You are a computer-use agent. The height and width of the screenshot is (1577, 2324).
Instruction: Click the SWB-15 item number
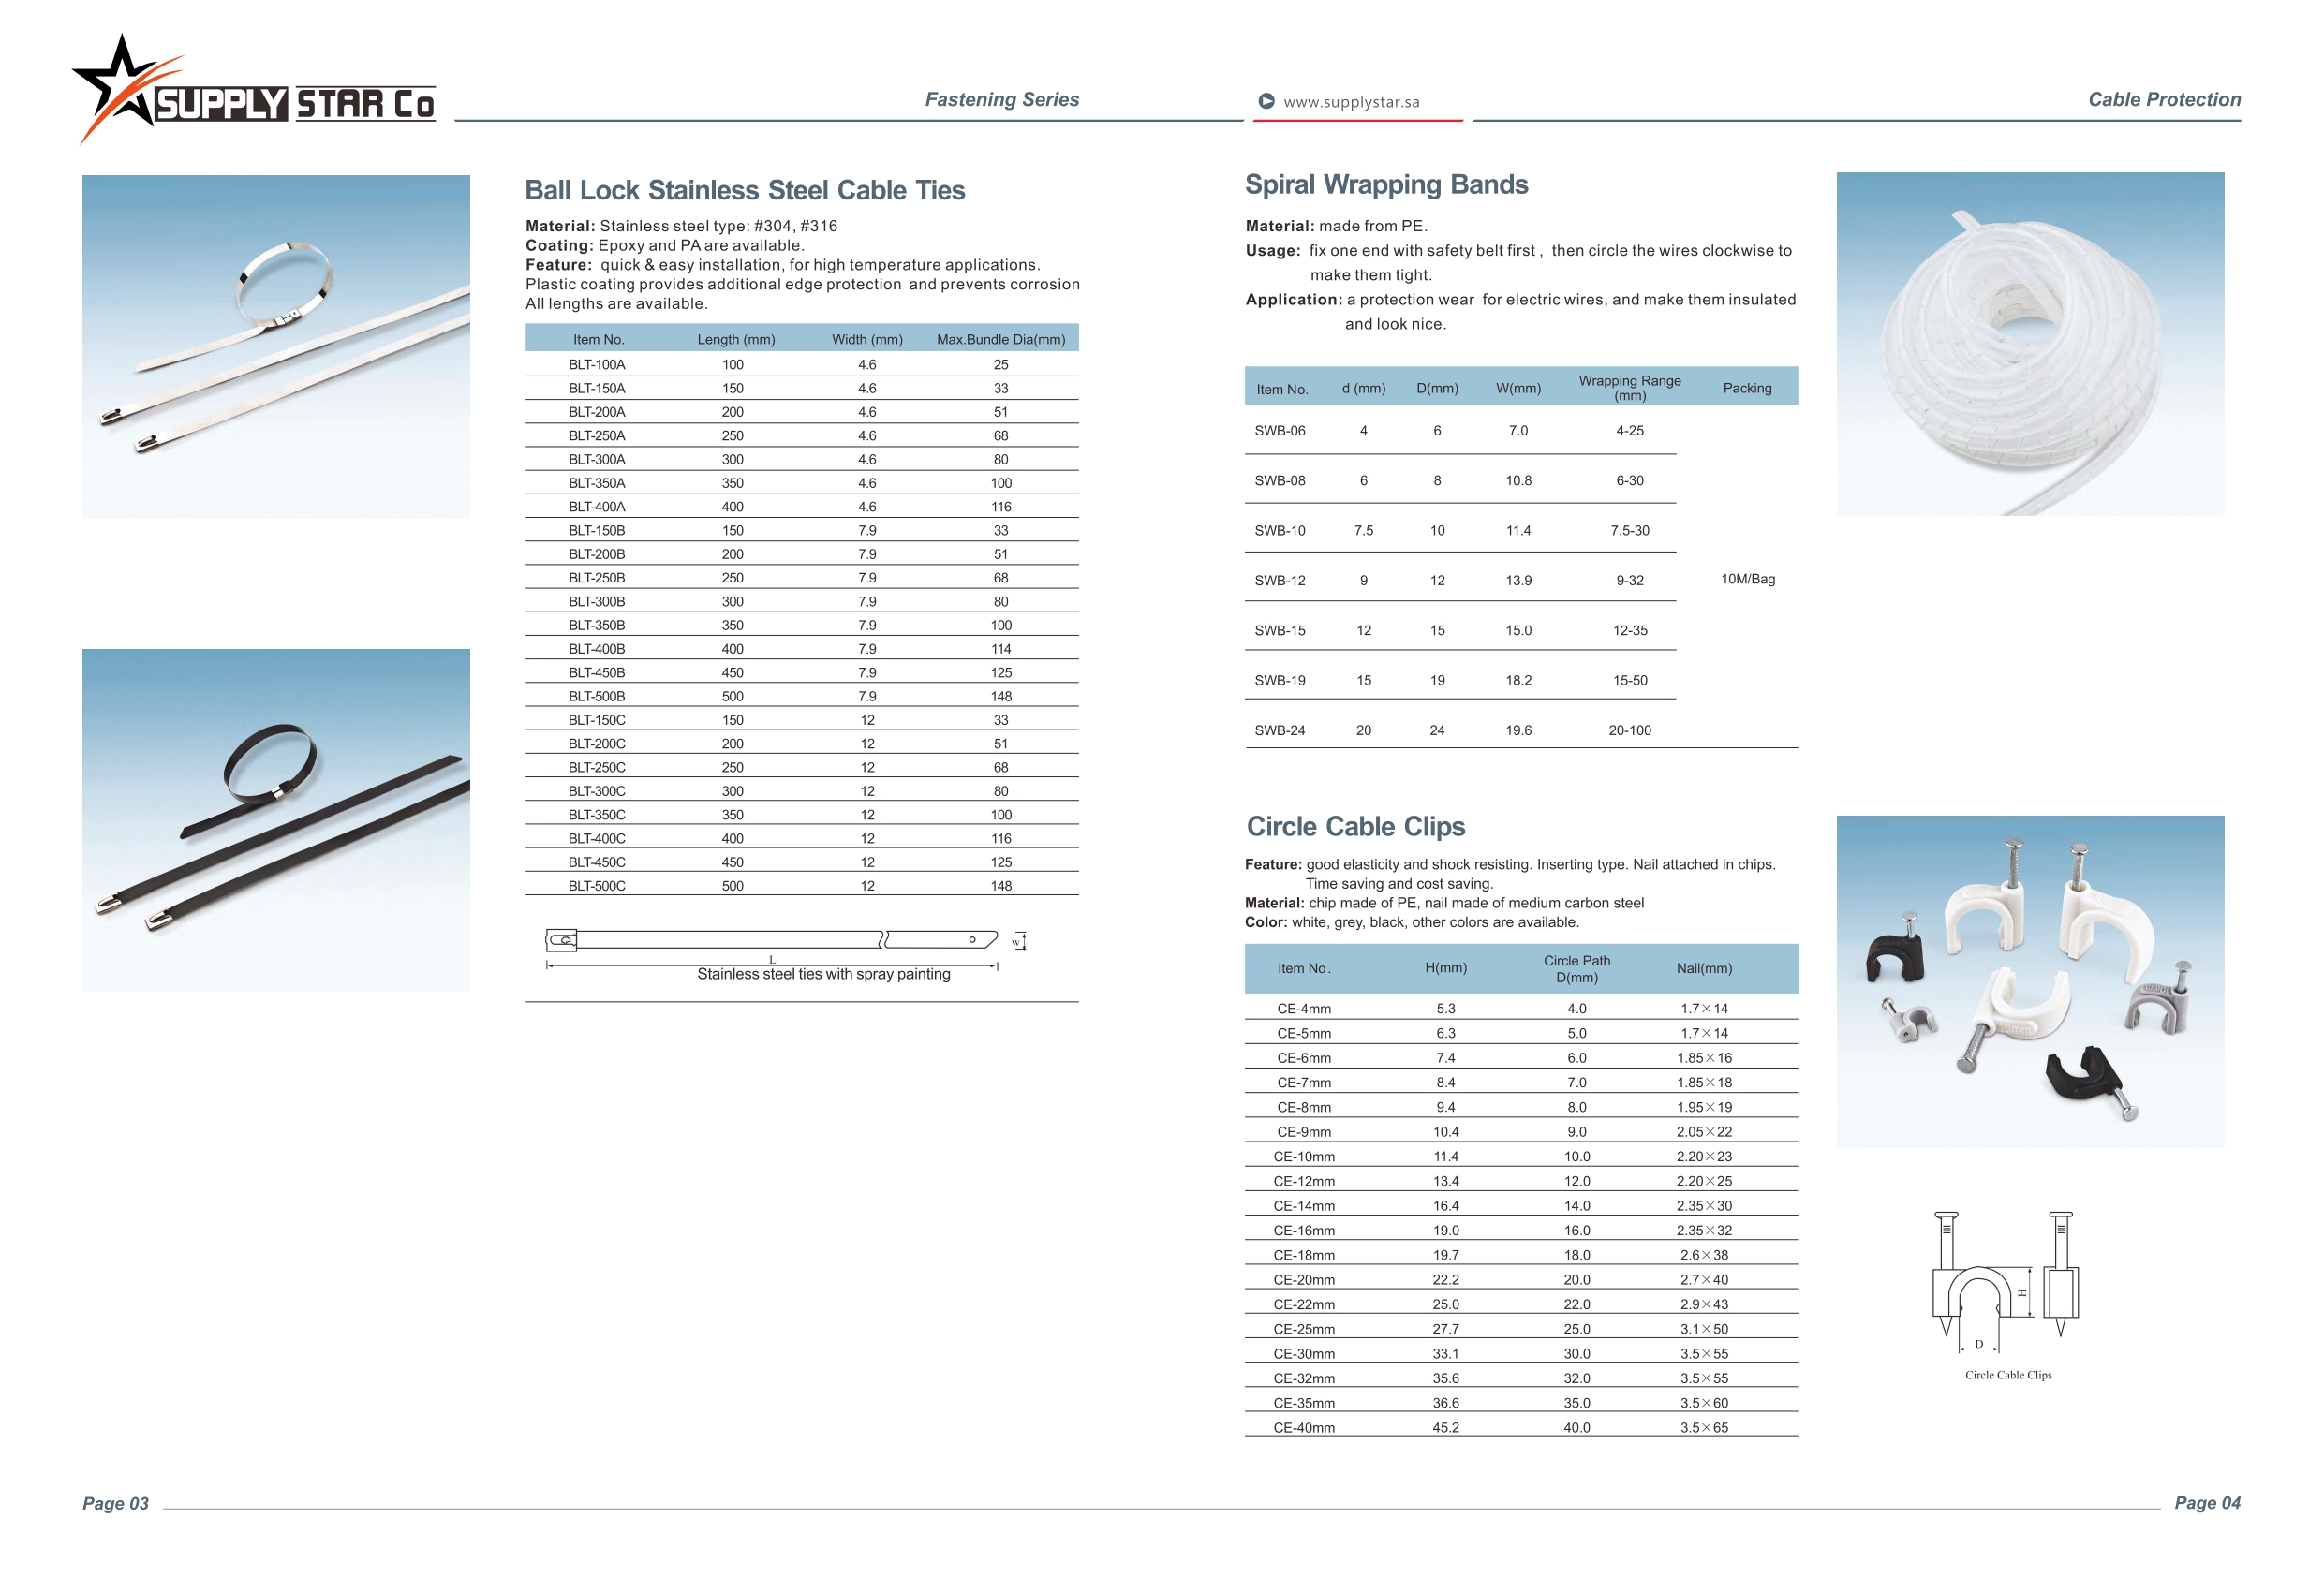pyautogui.click(x=1280, y=631)
